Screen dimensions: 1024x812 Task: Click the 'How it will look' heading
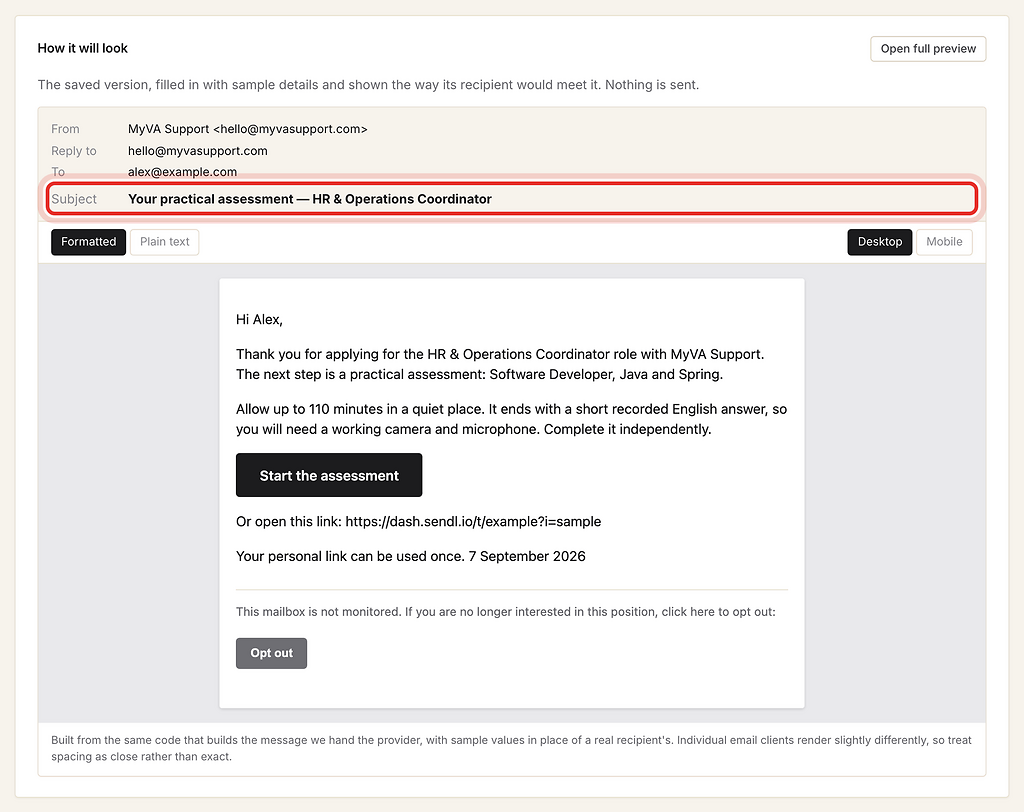82,48
